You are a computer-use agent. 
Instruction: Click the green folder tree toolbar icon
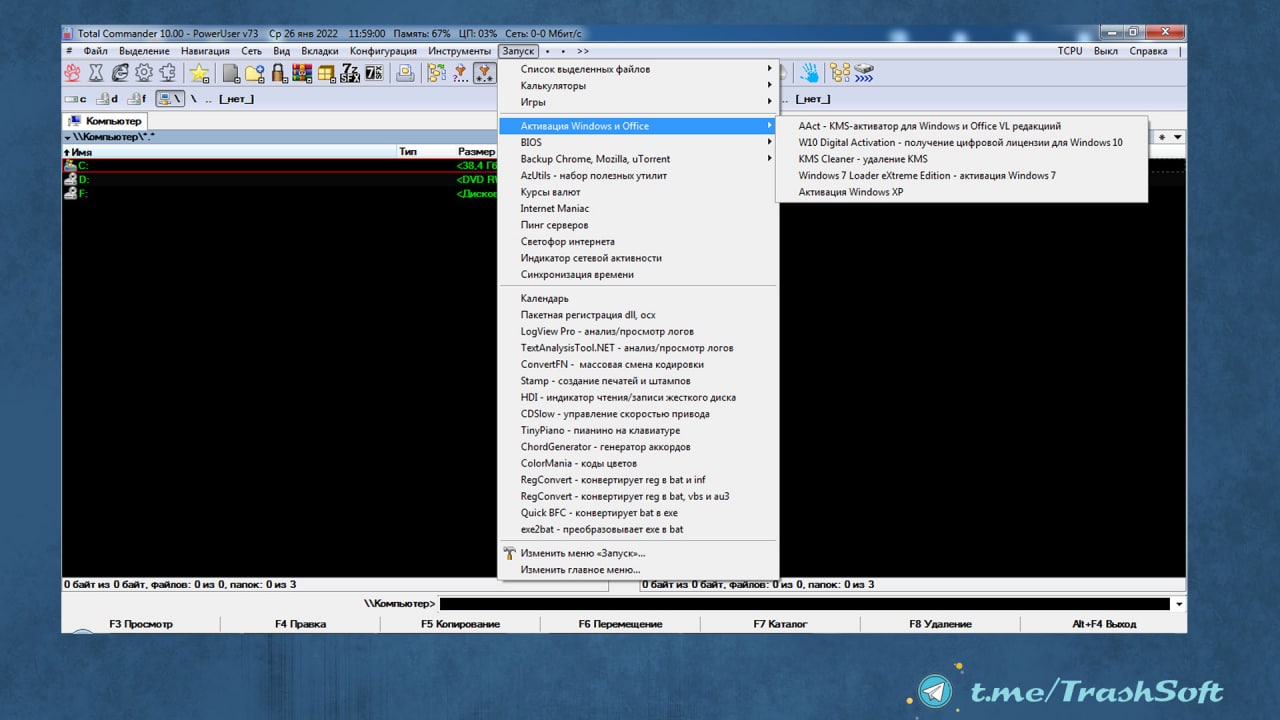pyautogui.click(x=437, y=72)
